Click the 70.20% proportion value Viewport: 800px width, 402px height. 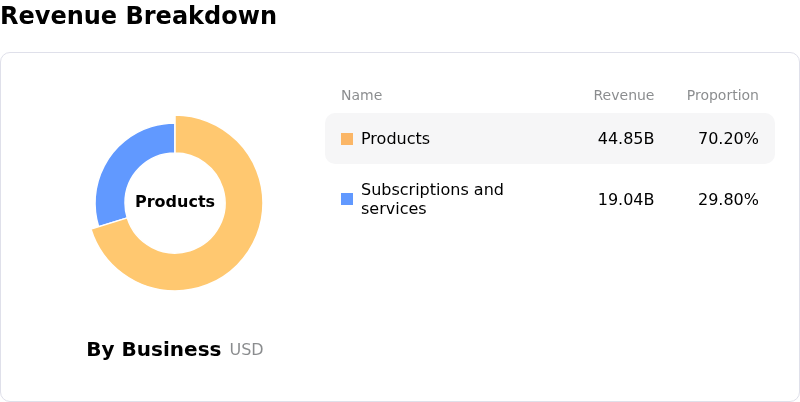click(x=728, y=139)
